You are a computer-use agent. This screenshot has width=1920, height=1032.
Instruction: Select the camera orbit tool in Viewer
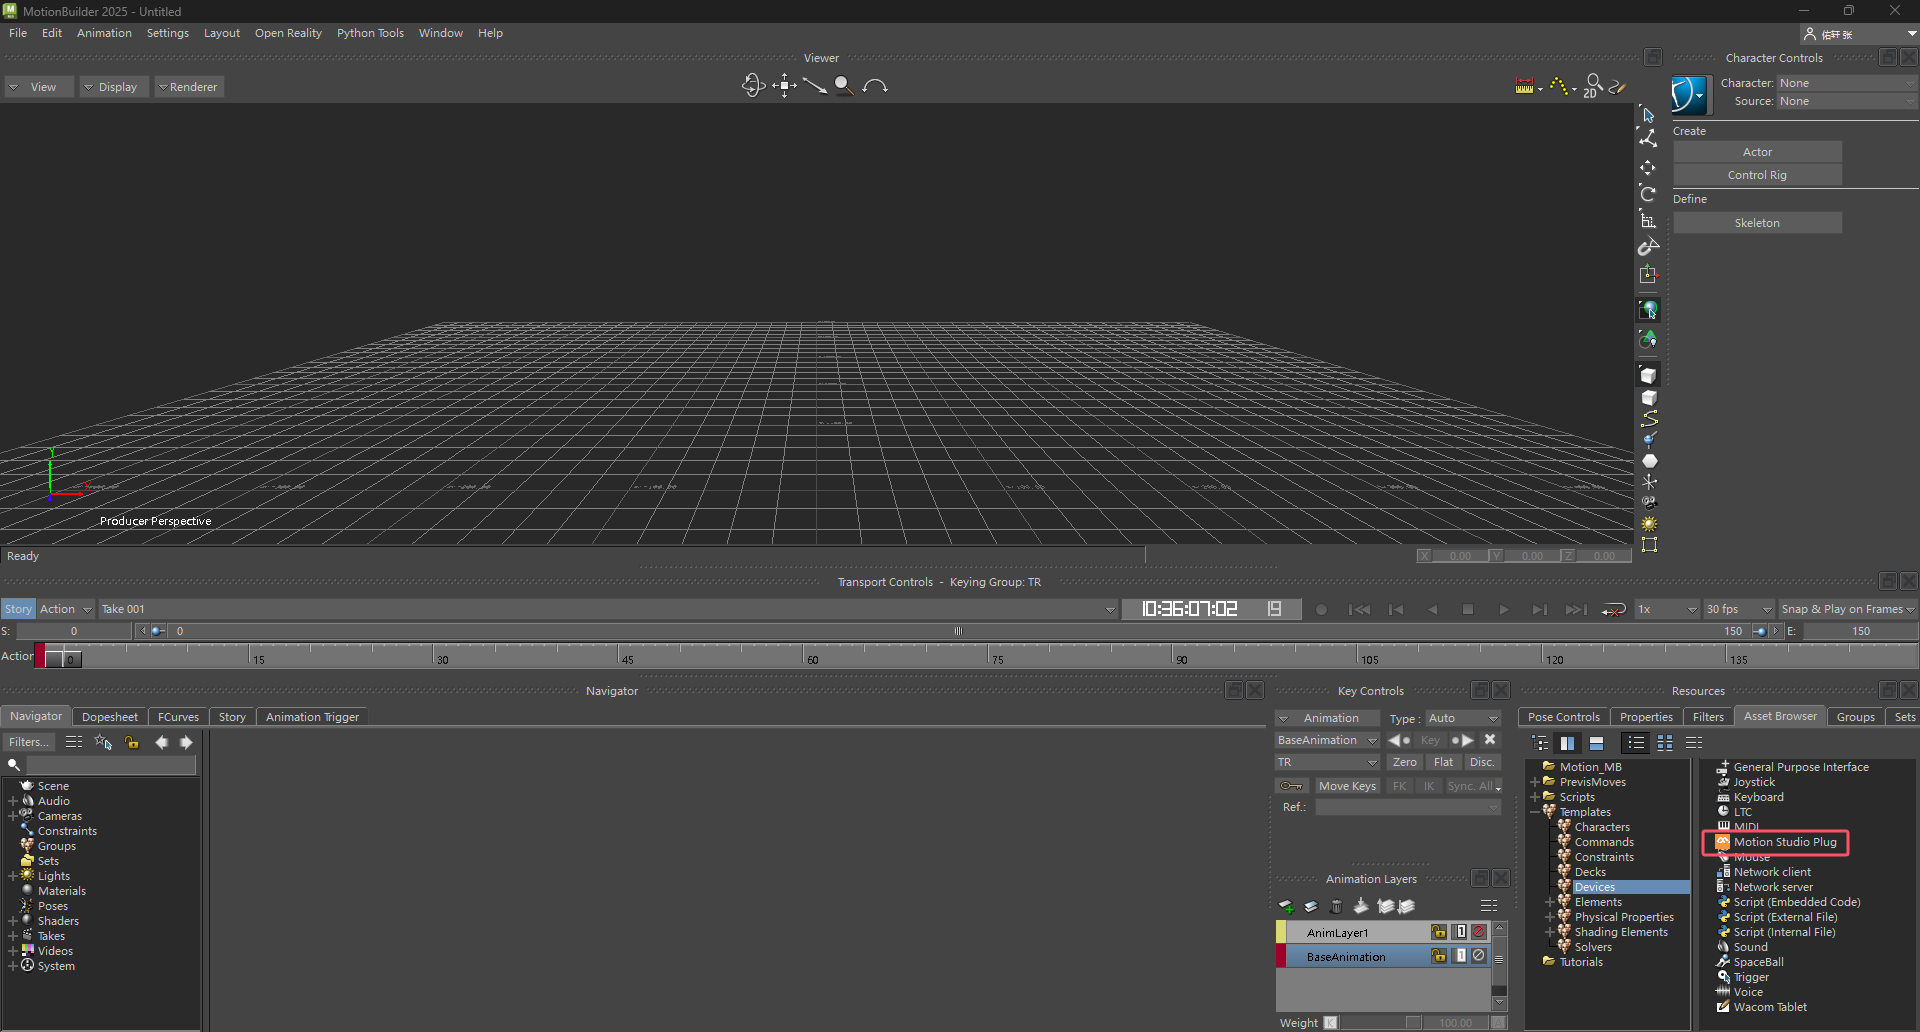point(752,86)
